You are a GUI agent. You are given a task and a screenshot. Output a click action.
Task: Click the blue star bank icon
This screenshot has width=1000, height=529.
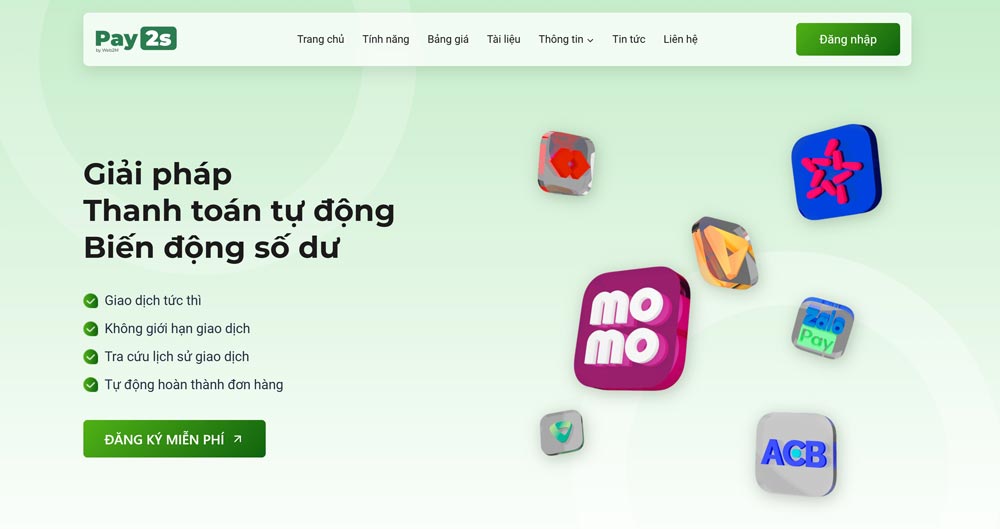[836, 172]
